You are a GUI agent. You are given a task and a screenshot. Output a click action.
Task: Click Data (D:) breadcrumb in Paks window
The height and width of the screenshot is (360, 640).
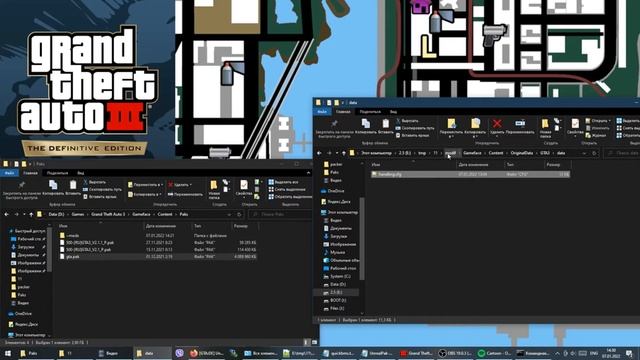(x=56, y=214)
